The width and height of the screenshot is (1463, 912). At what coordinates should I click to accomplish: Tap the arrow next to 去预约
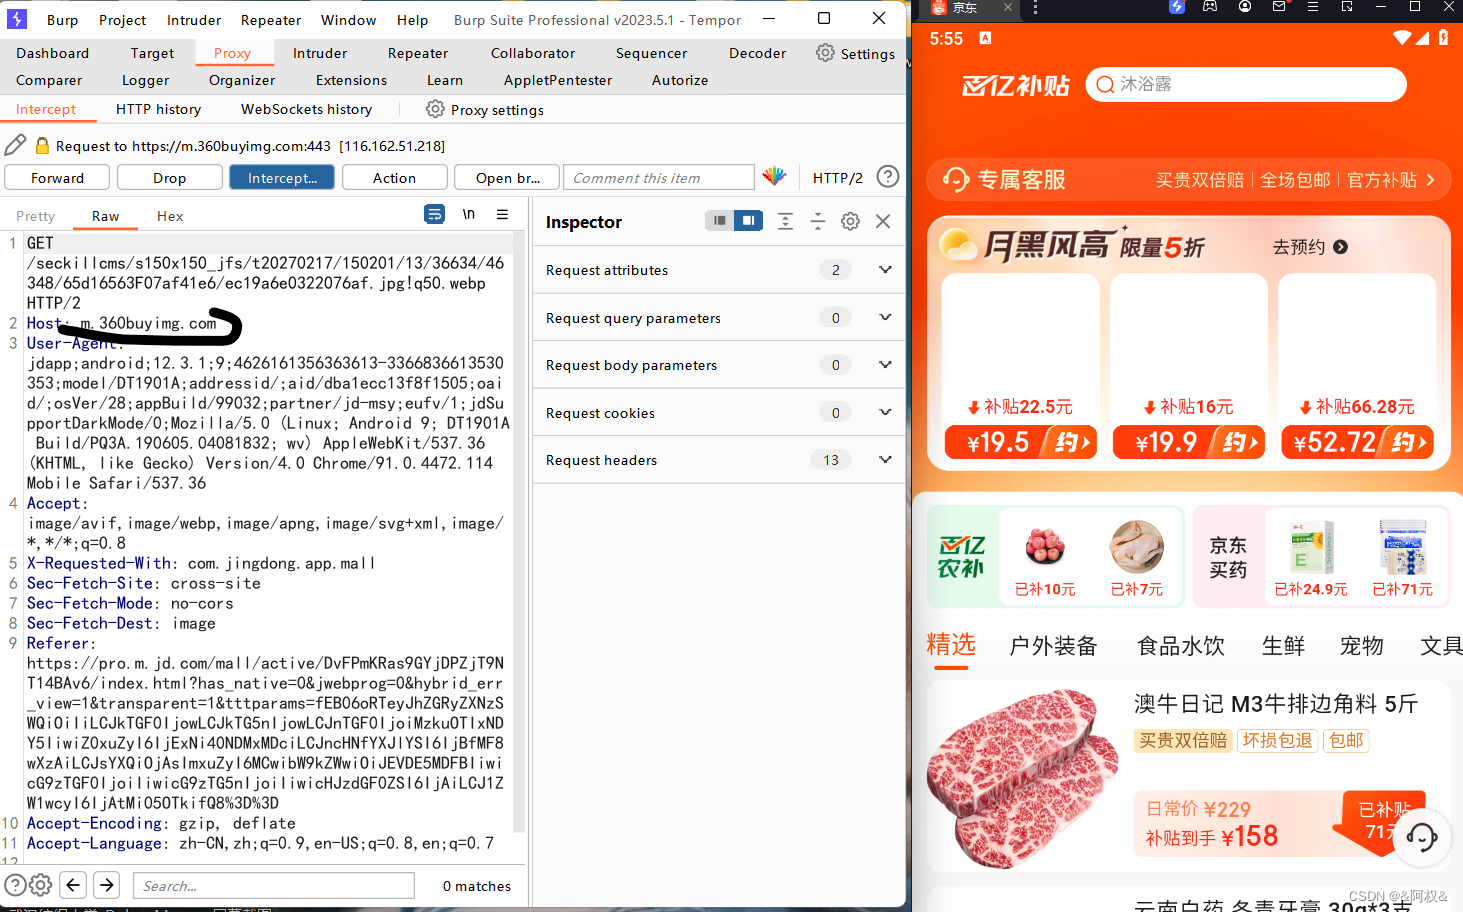[x=1340, y=247]
